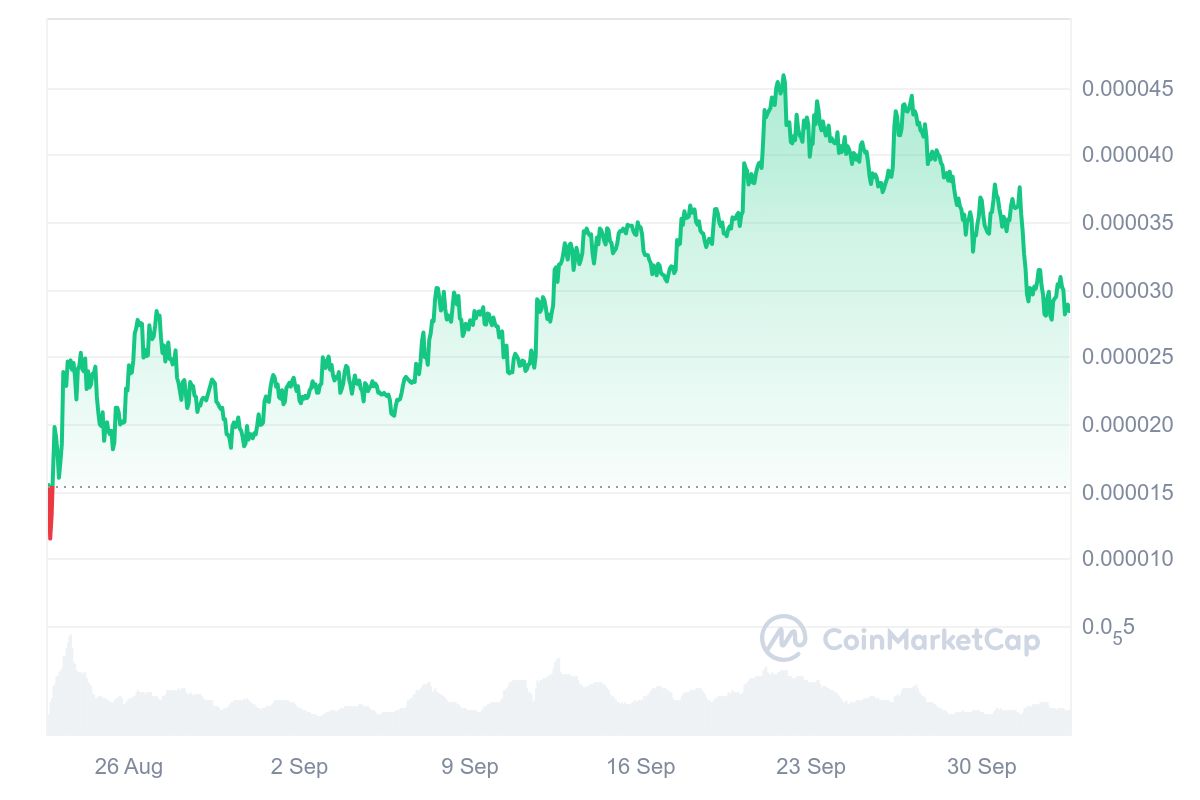Viewport: 1200px width, 800px height.
Task: Select the 16 Sep date label
Action: pos(641,767)
